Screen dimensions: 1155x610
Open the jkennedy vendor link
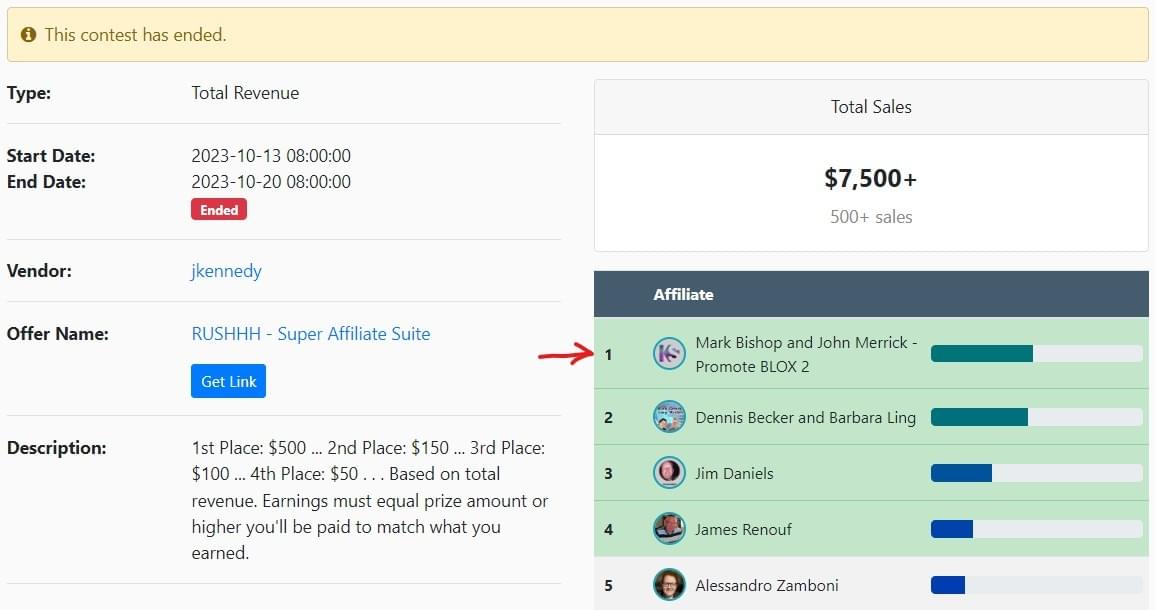click(x=226, y=271)
